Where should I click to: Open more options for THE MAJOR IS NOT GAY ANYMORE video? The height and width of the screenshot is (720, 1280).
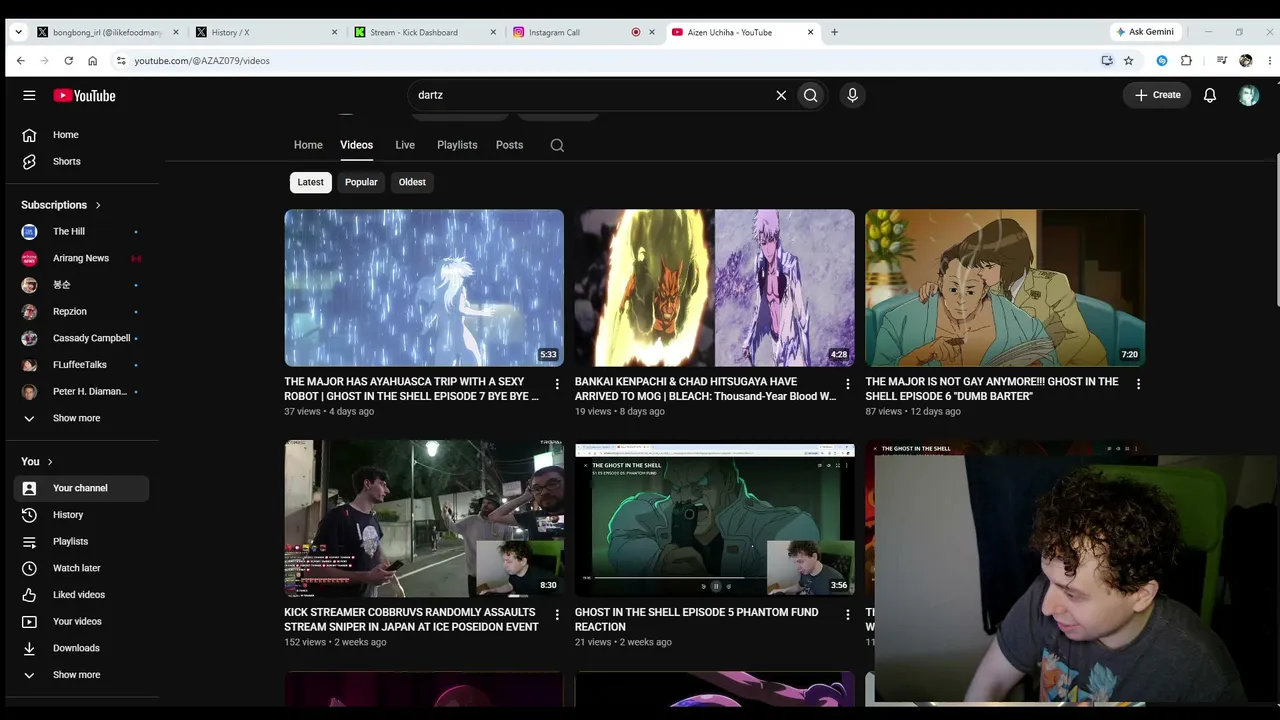(1138, 384)
